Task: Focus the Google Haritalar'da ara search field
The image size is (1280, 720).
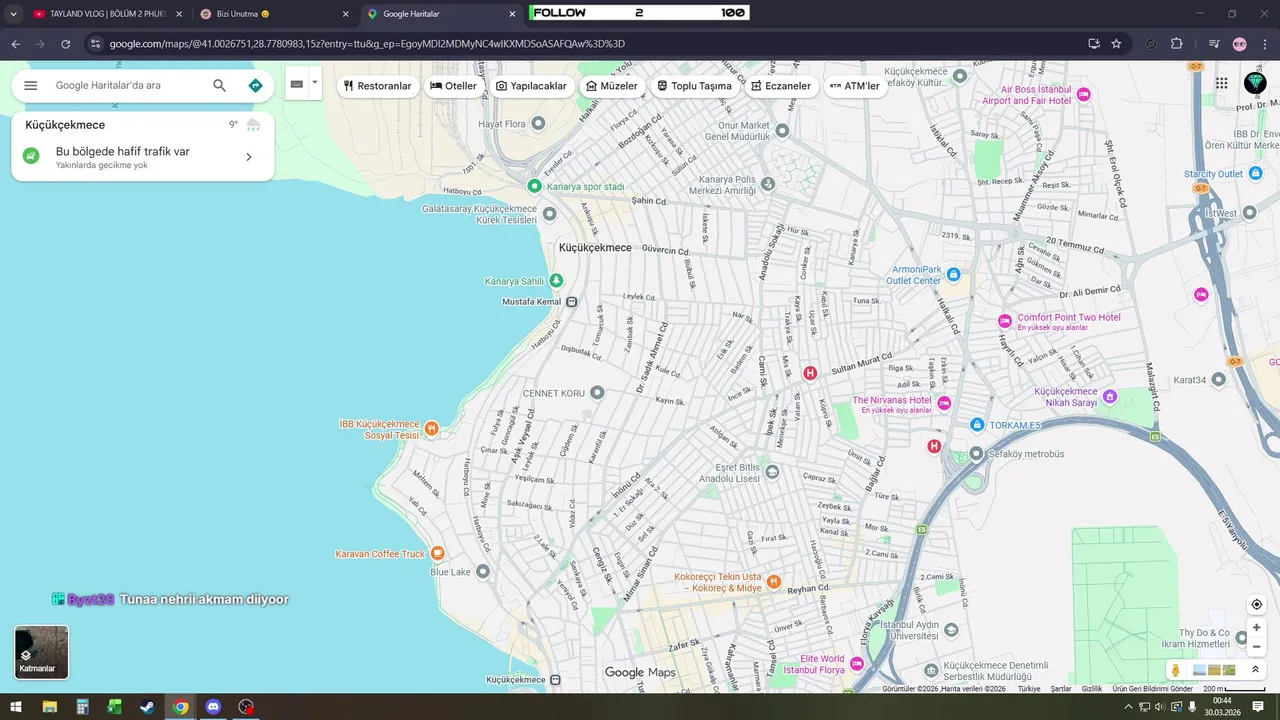Action: click(x=130, y=86)
